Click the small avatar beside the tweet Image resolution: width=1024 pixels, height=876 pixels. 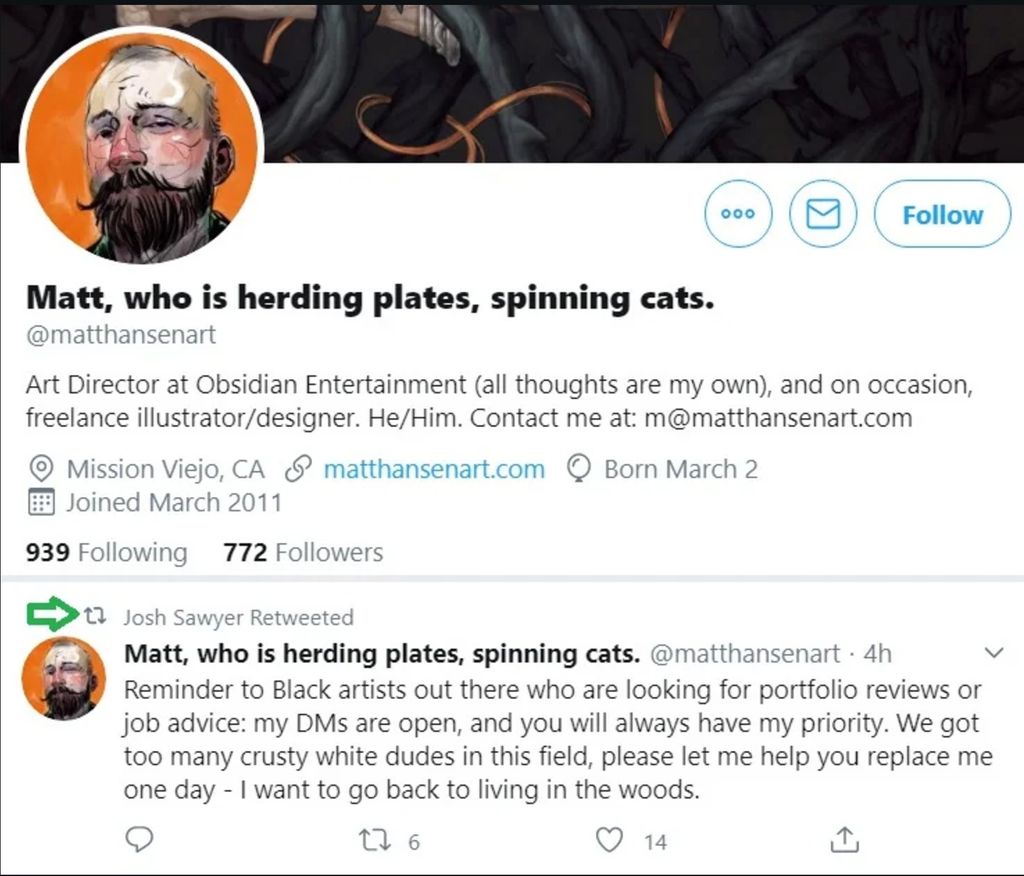(64, 678)
